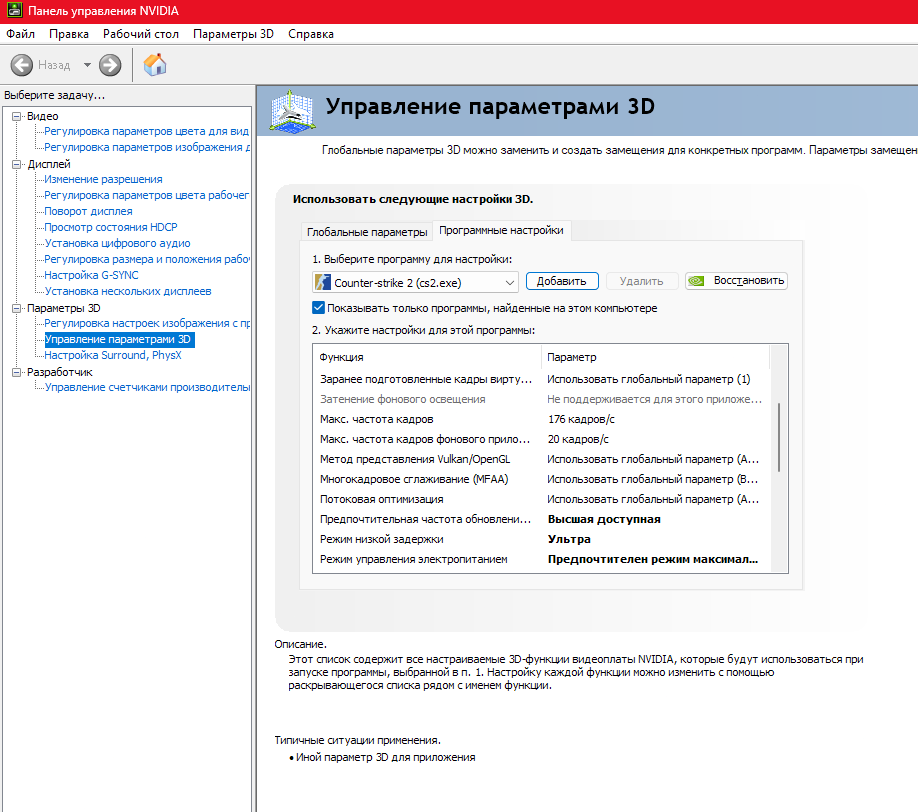Click the Добавить button
Screen dimensions: 918x812
(x=562, y=282)
